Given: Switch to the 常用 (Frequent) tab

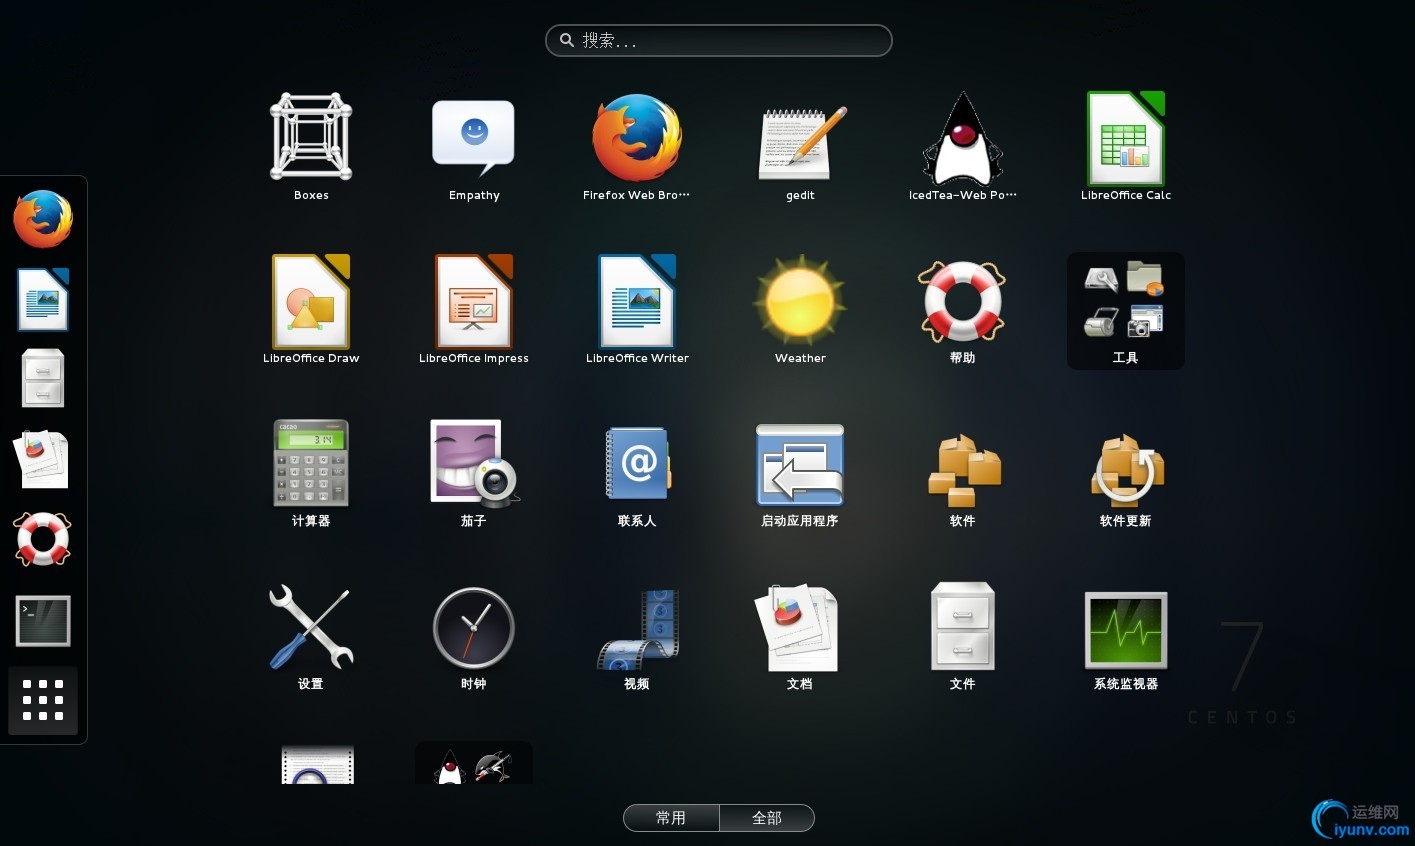Looking at the screenshot, I should point(671,818).
